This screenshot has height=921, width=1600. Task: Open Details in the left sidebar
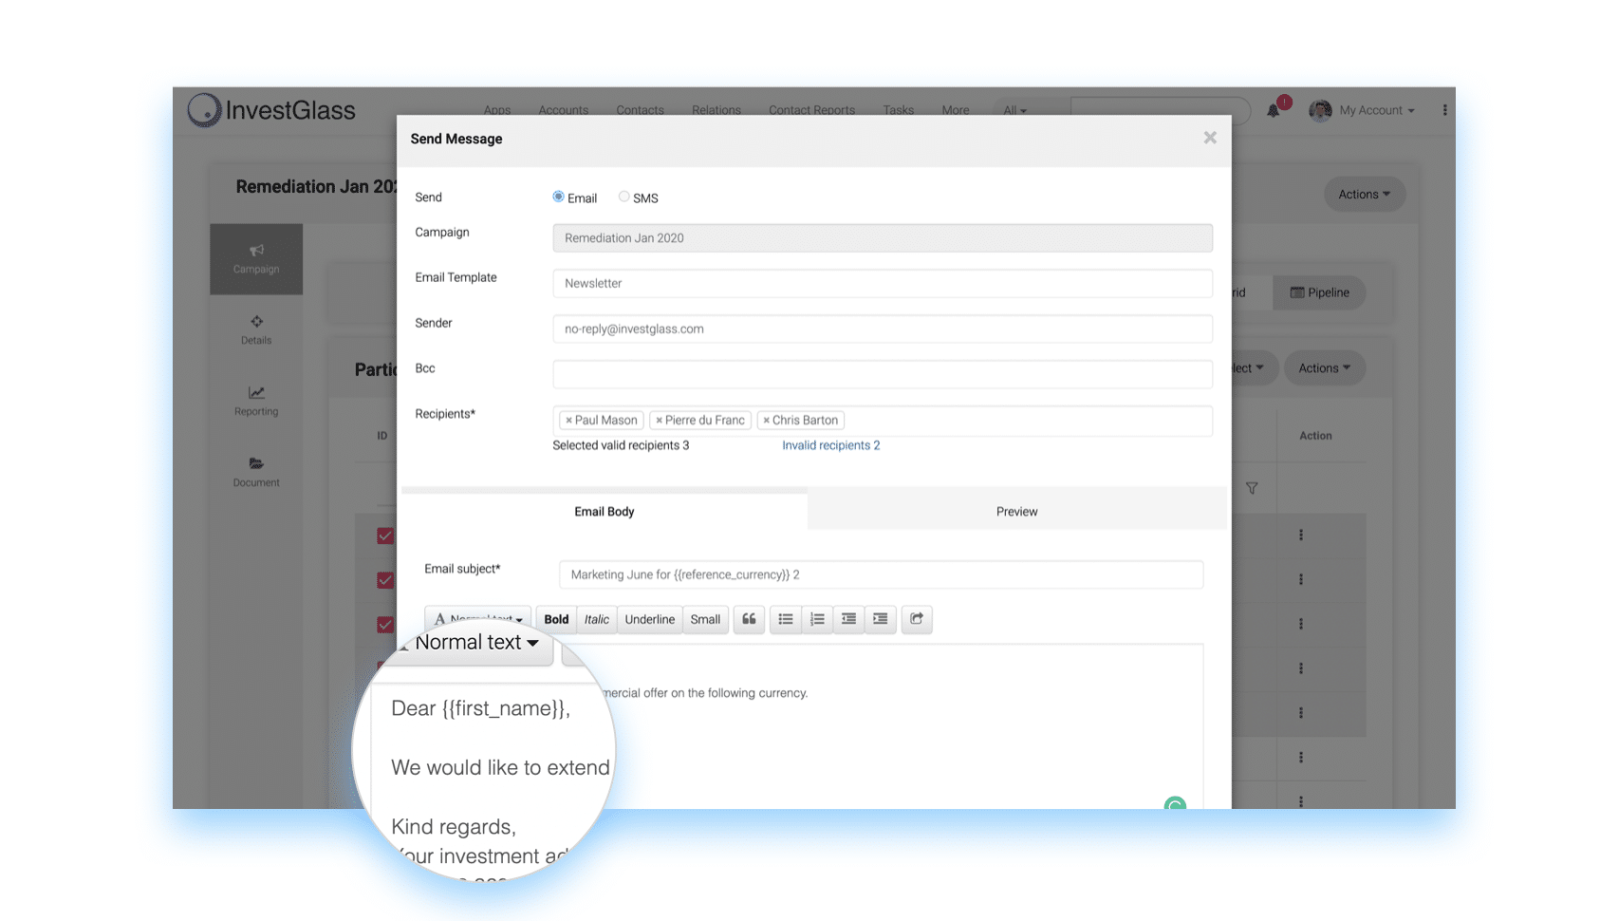(256, 330)
